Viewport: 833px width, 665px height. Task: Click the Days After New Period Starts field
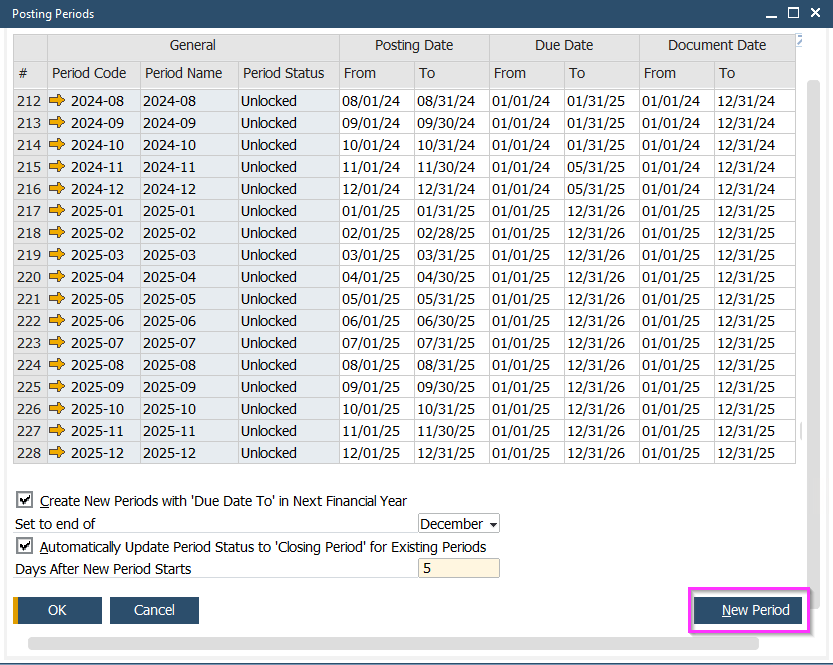pyautogui.click(x=458, y=567)
